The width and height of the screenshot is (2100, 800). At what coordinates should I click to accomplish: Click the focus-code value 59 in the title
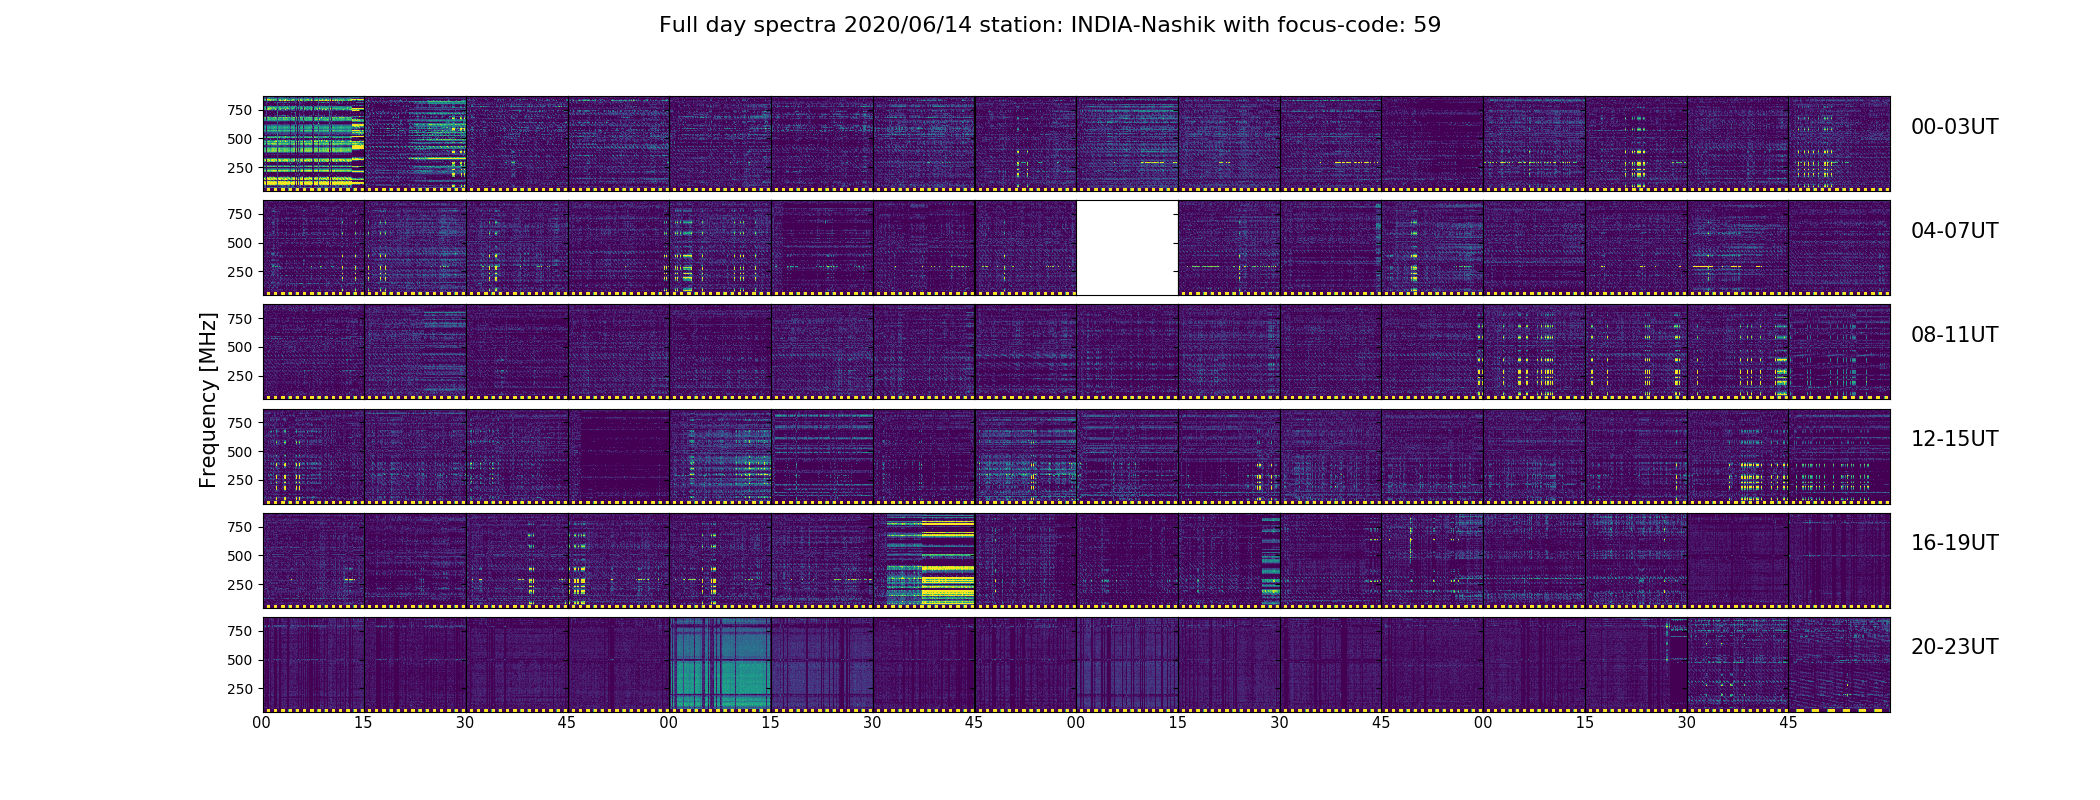click(1427, 25)
